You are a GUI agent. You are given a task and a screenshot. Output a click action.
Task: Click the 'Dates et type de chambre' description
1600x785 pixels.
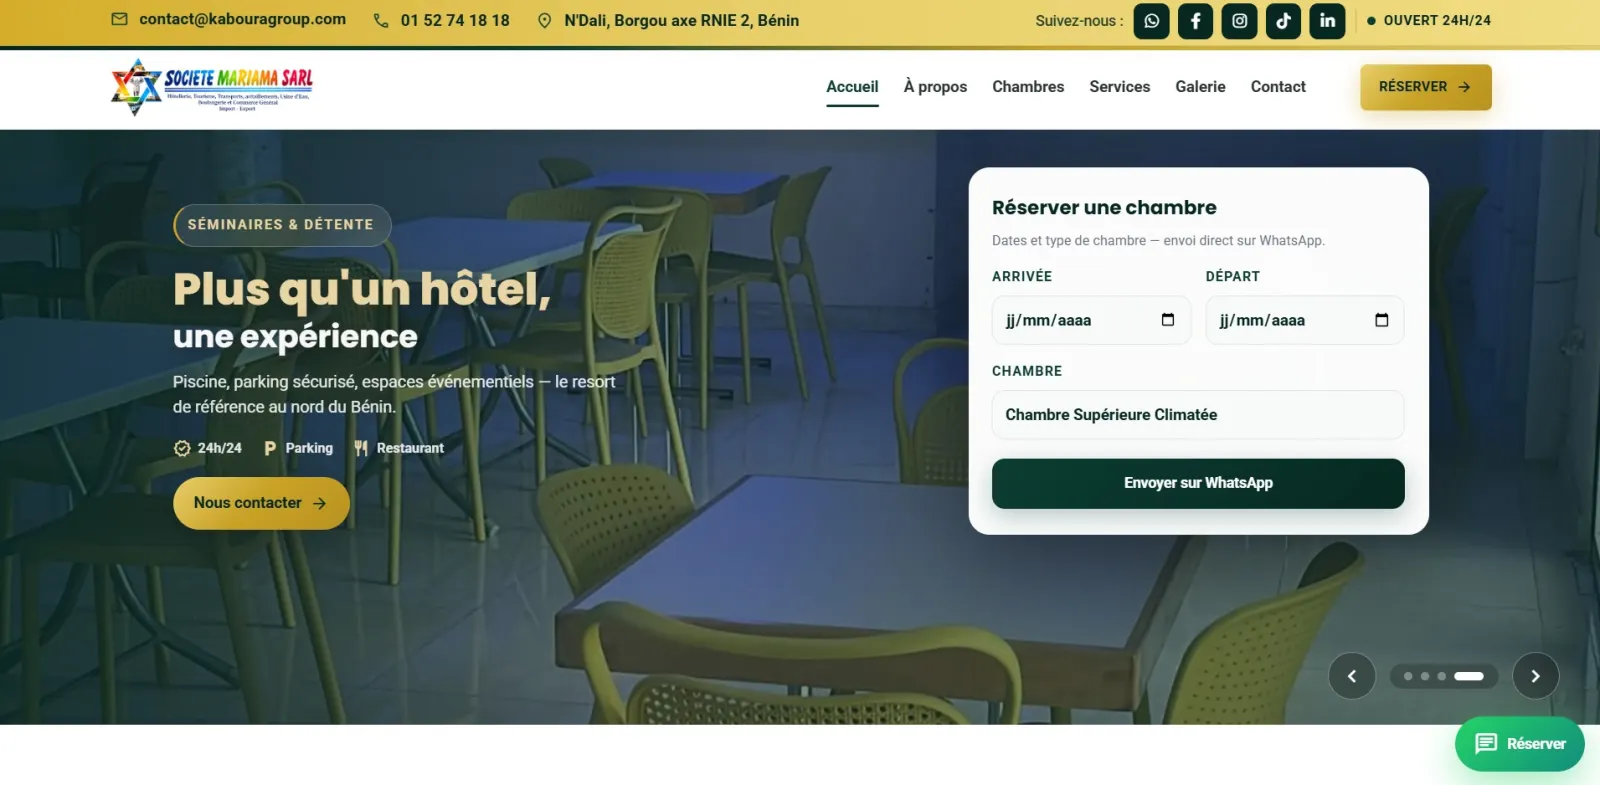coord(1158,241)
